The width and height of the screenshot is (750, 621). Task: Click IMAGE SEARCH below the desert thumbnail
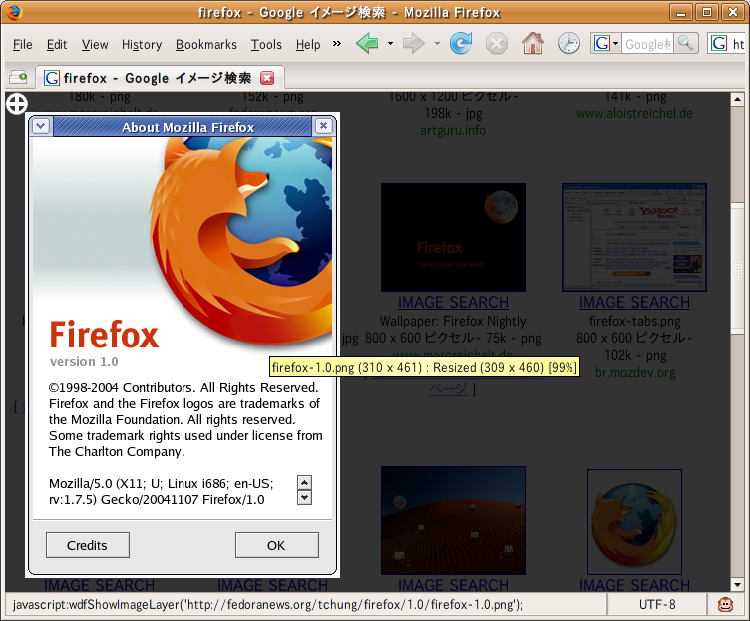click(453, 585)
